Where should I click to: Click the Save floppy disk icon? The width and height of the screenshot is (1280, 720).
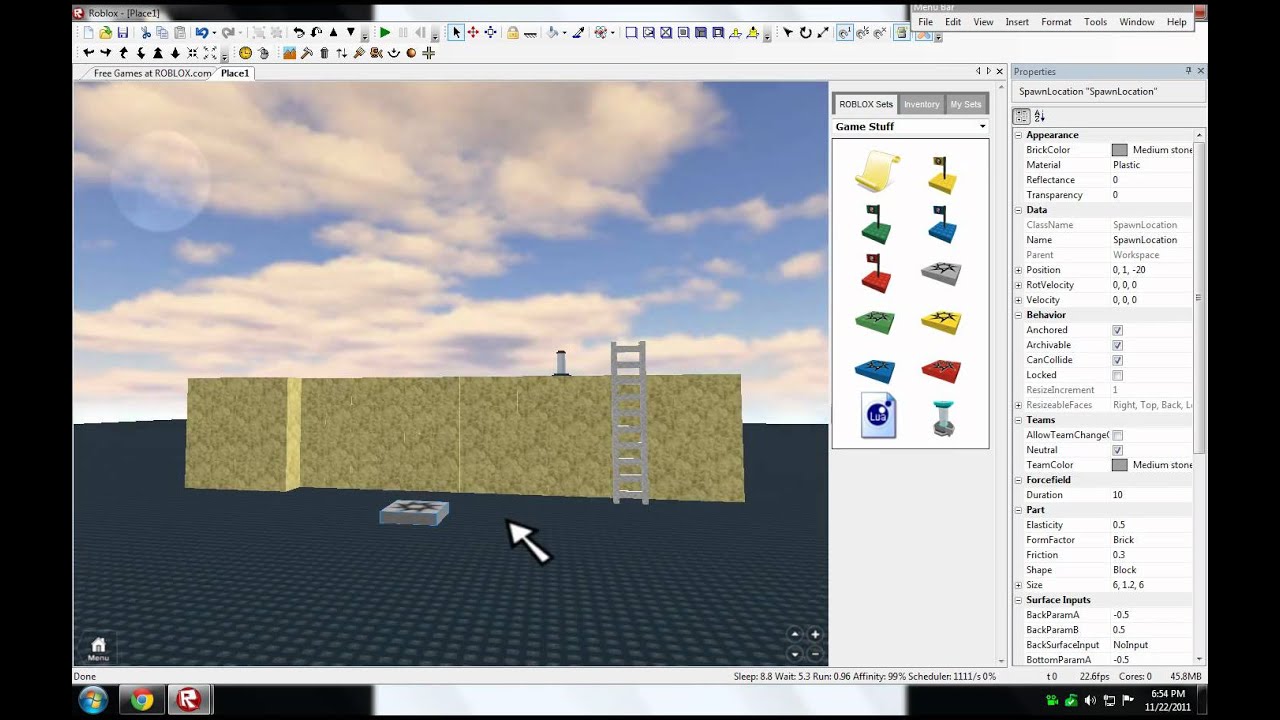point(123,33)
